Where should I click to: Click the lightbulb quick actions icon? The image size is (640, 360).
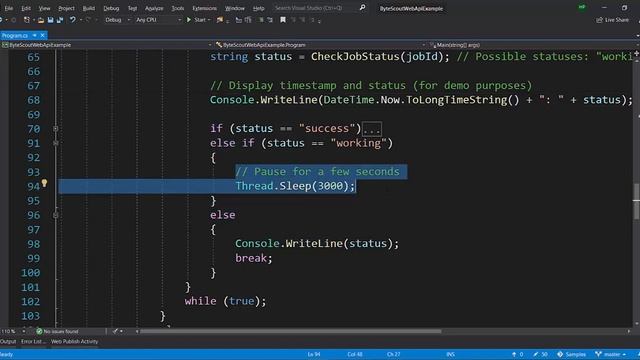[x=44, y=183]
